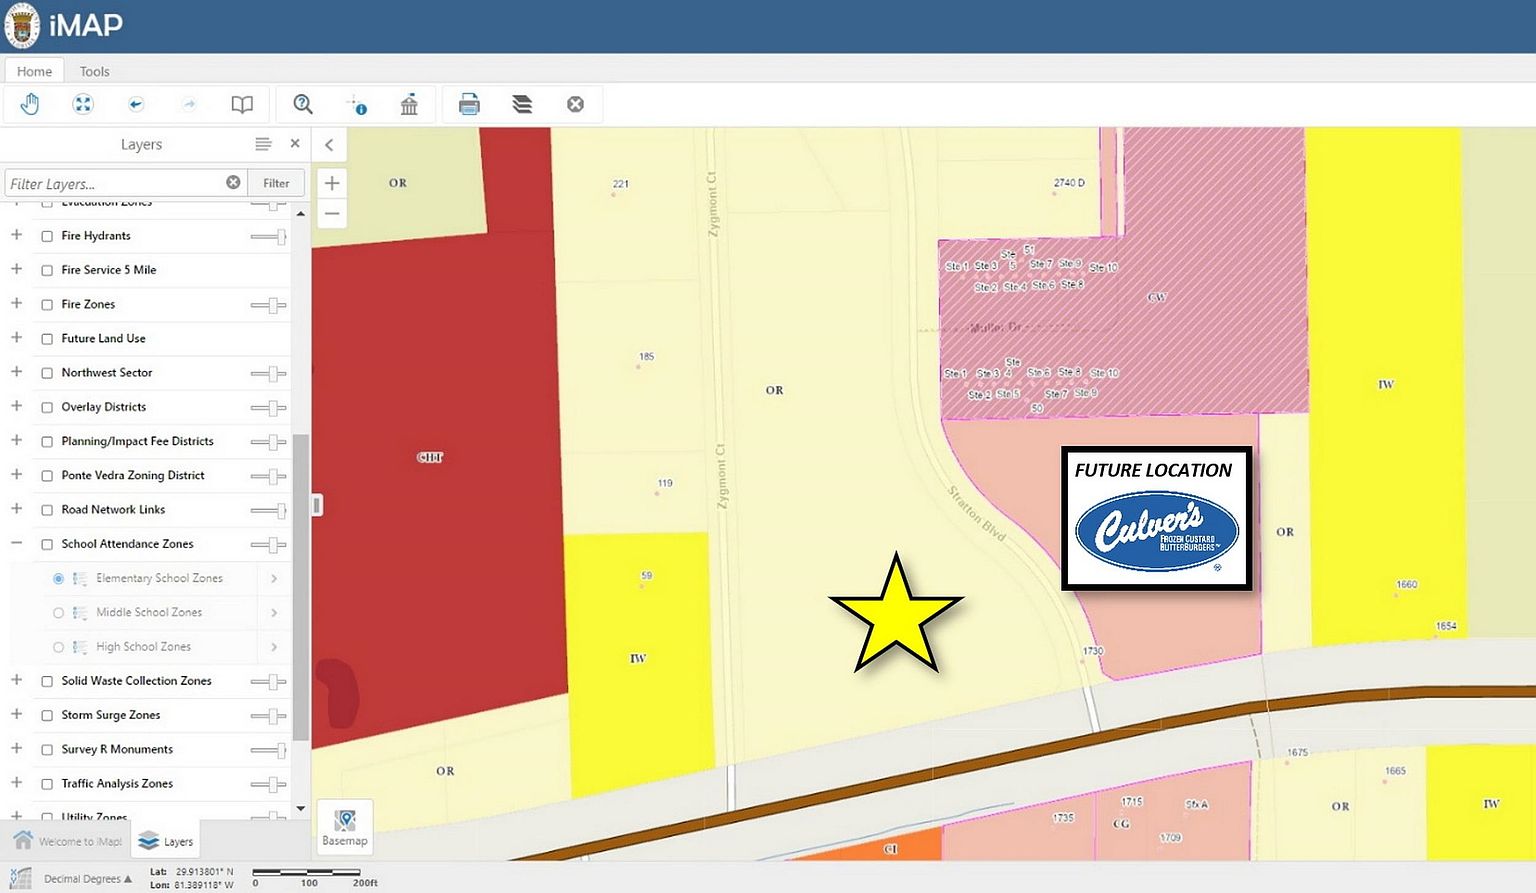1536x893 pixels.
Task: Adjust the Fire Zones opacity slider
Action: [268, 305]
